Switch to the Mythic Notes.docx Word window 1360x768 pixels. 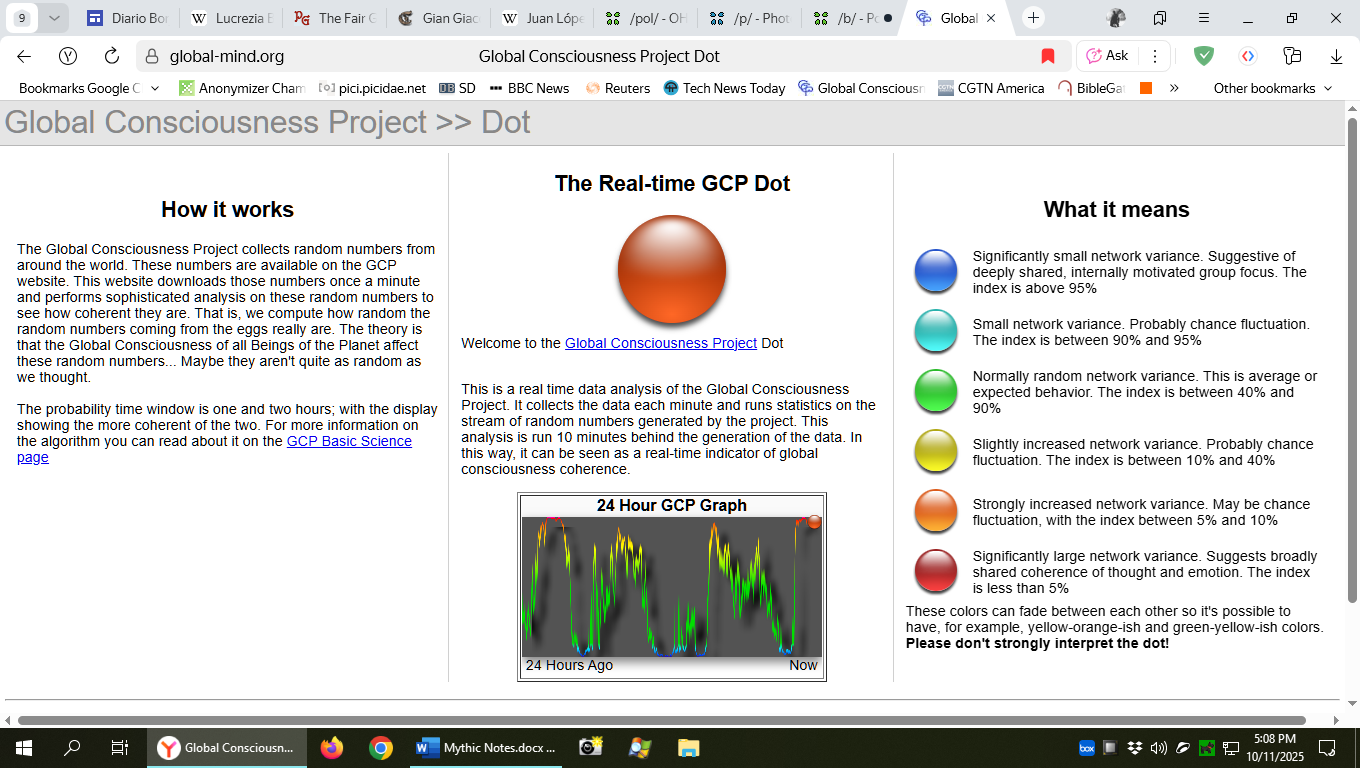pos(487,747)
